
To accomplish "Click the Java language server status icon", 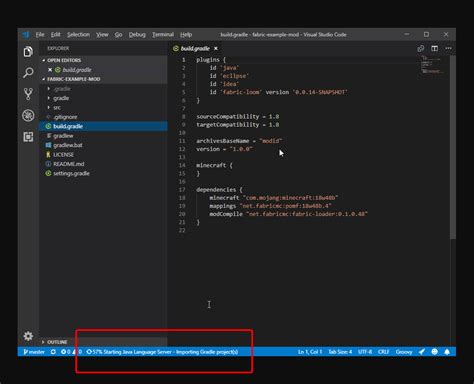I will click(422, 352).
